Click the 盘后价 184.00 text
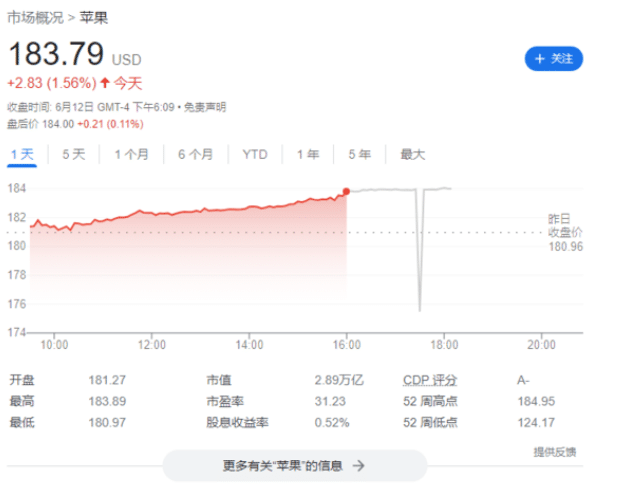620x484 pixels. coord(41,124)
